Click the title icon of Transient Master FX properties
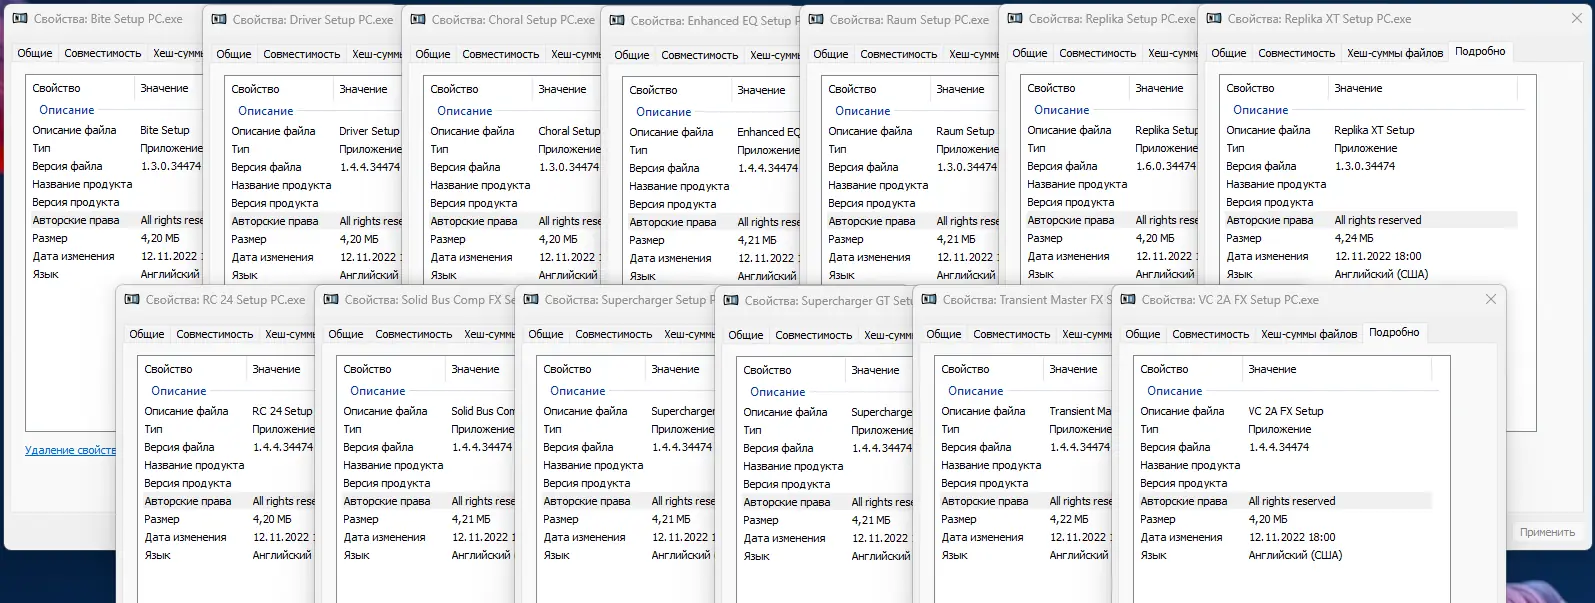The width and height of the screenshot is (1595, 603). click(928, 300)
